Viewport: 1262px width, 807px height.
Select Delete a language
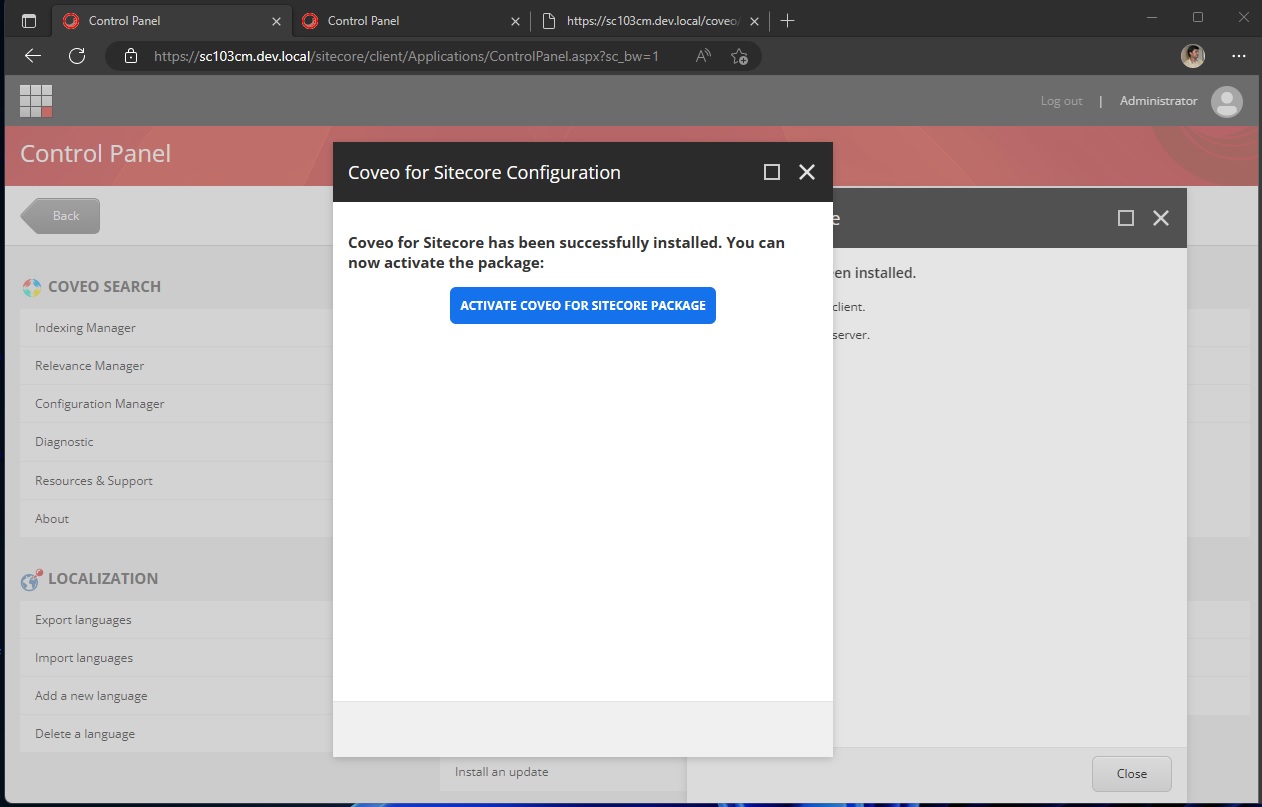pos(85,734)
